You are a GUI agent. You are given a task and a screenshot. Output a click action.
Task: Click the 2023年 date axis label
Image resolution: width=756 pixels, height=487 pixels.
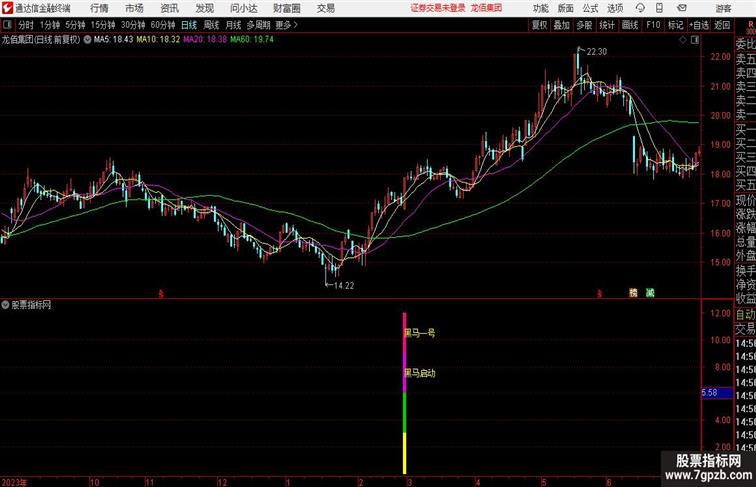[x=14, y=482]
